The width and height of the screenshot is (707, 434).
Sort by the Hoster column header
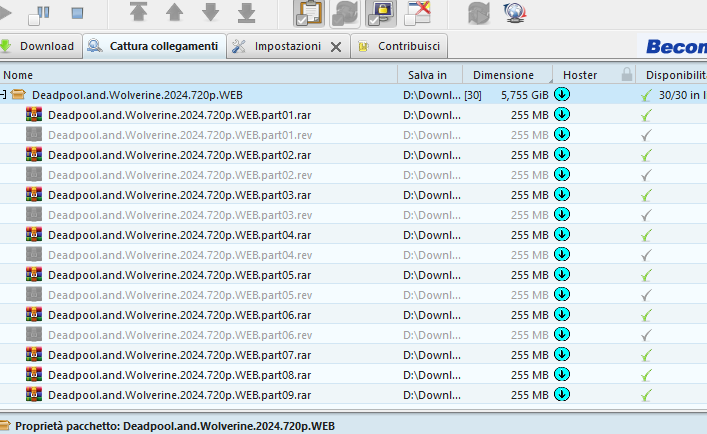coord(580,75)
